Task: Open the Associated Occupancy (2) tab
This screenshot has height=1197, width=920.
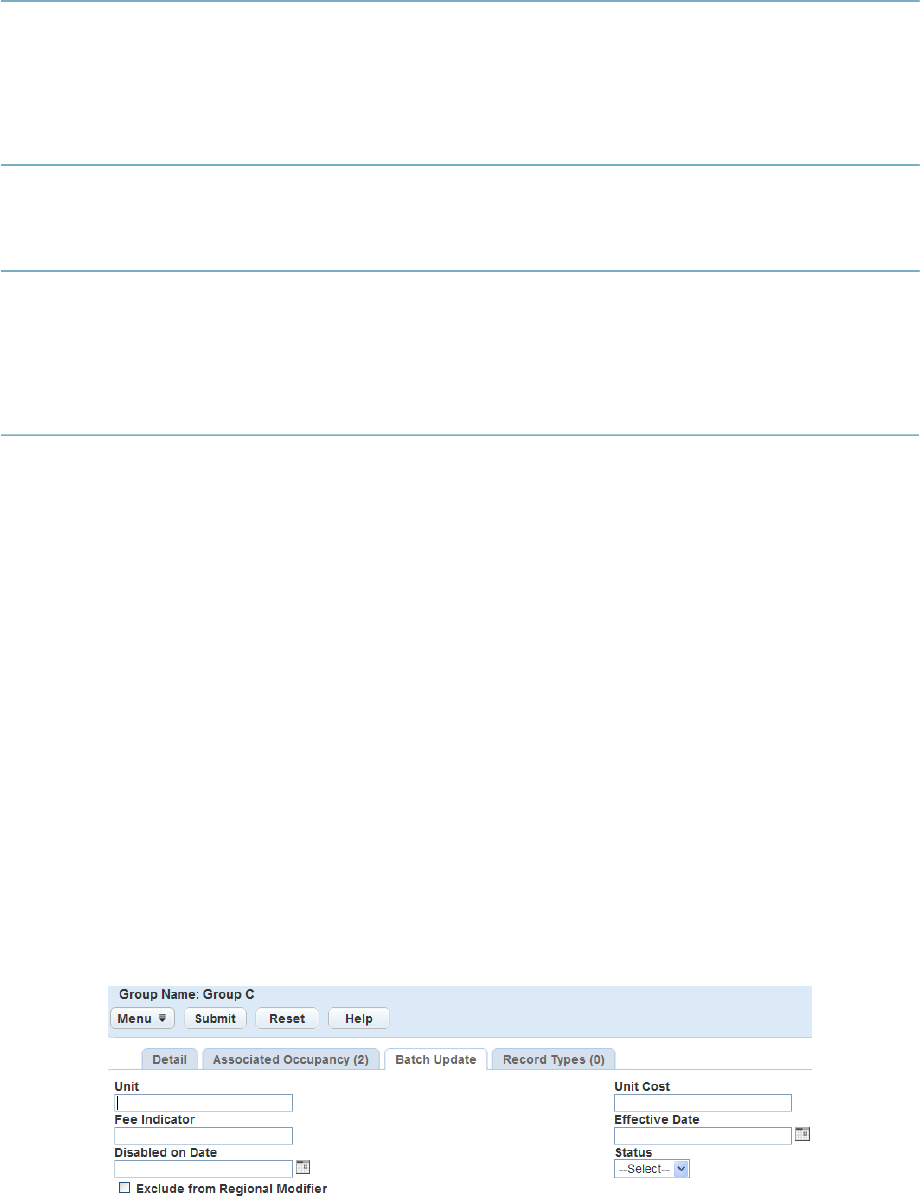Action: (x=291, y=1060)
